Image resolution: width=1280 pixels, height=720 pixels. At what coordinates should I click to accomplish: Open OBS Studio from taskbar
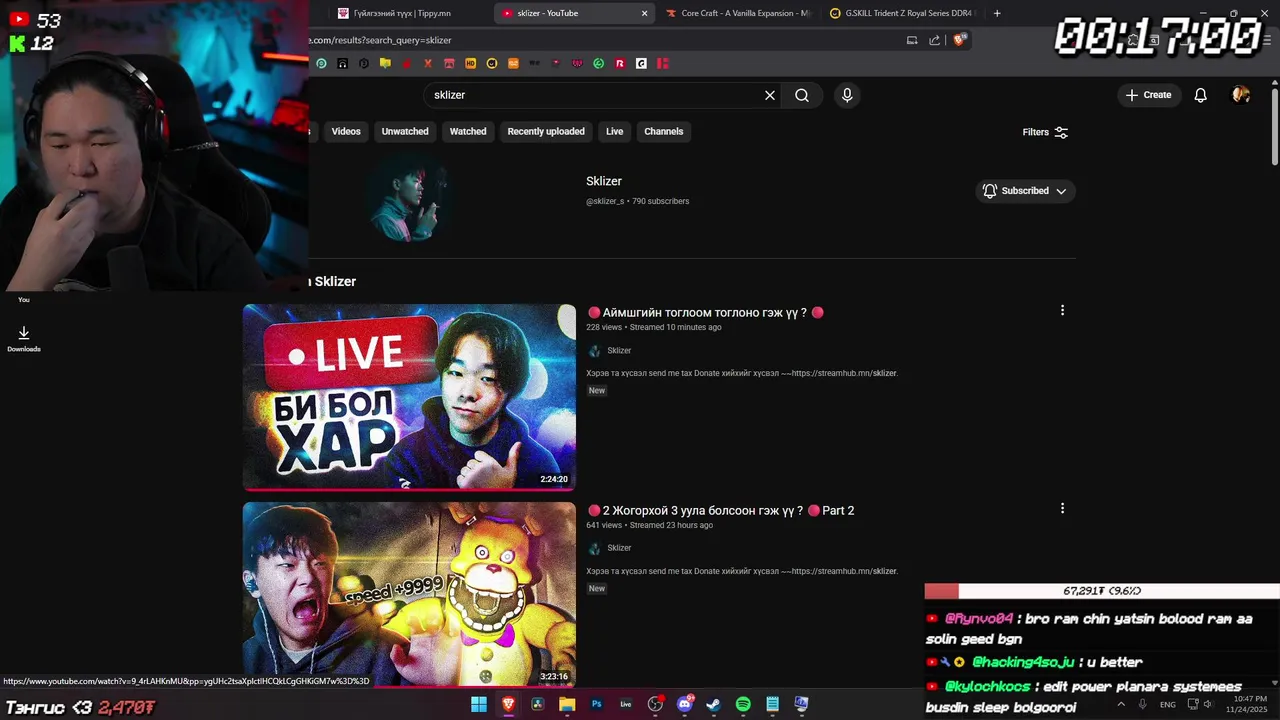pyautogui.click(x=655, y=704)
